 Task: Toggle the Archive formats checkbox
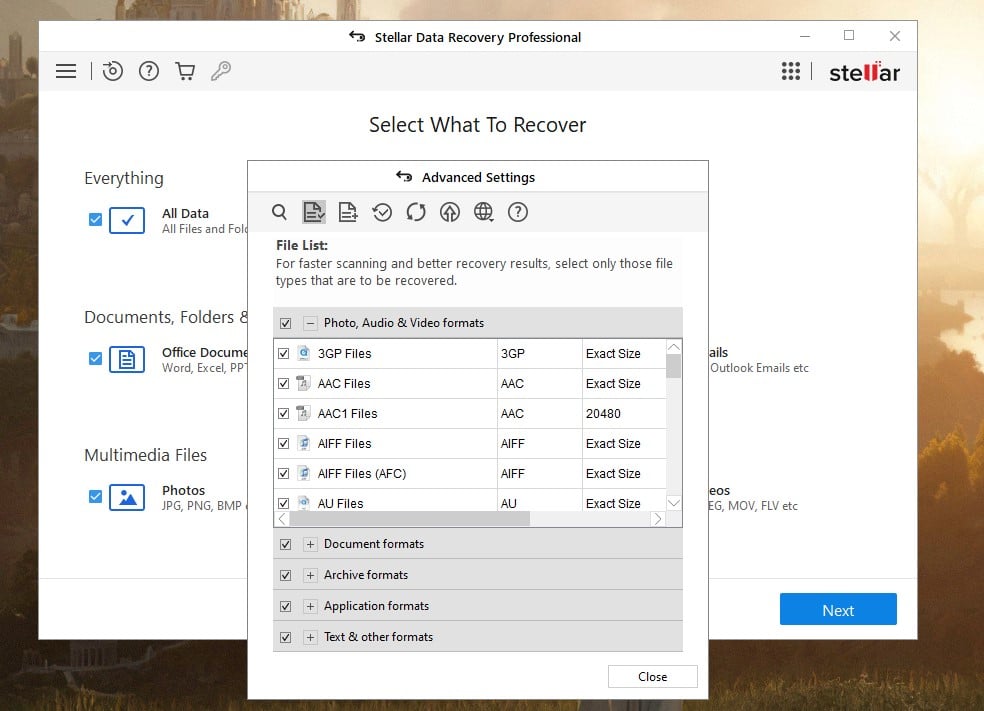tap(286, 575)
